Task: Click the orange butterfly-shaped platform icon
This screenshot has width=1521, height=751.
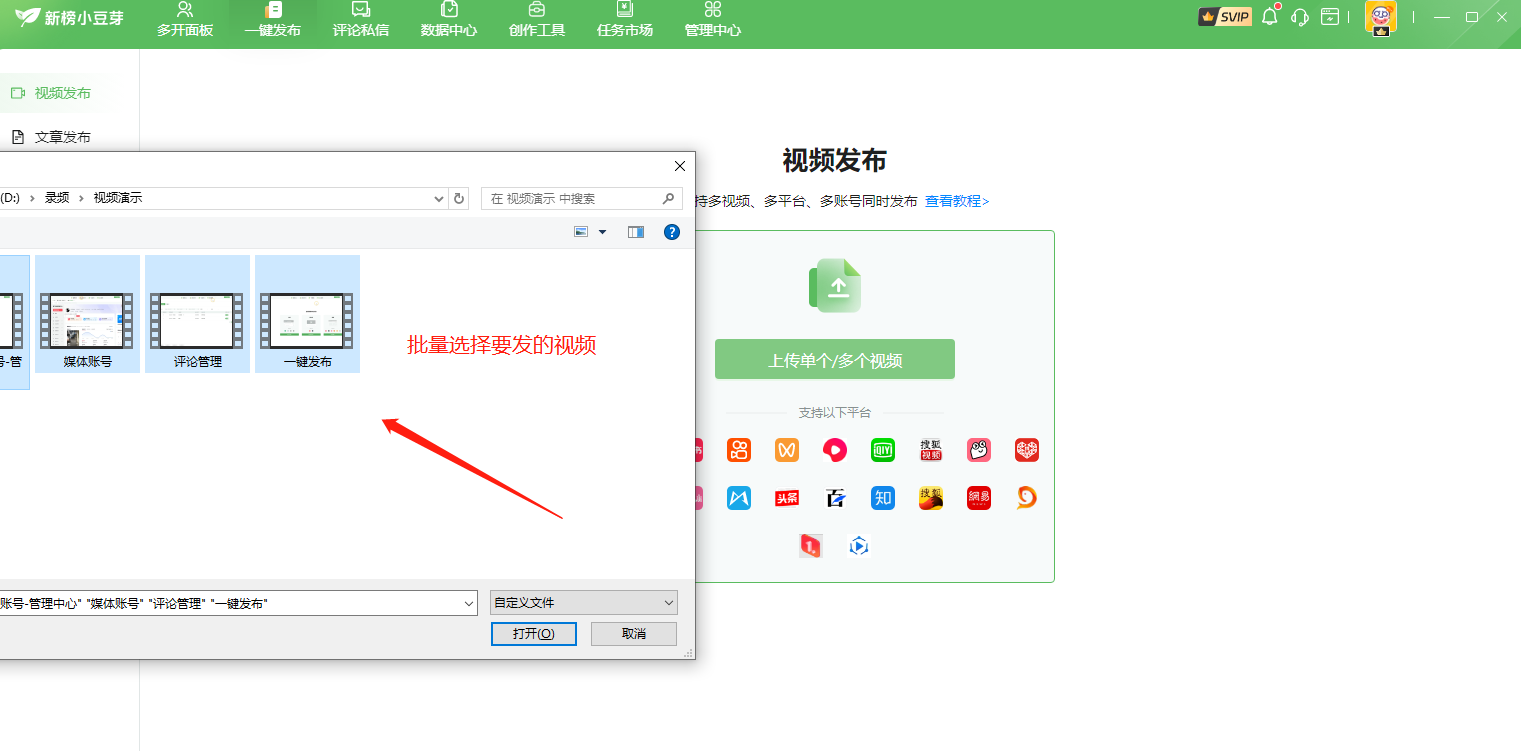Action: pos(787,450)
